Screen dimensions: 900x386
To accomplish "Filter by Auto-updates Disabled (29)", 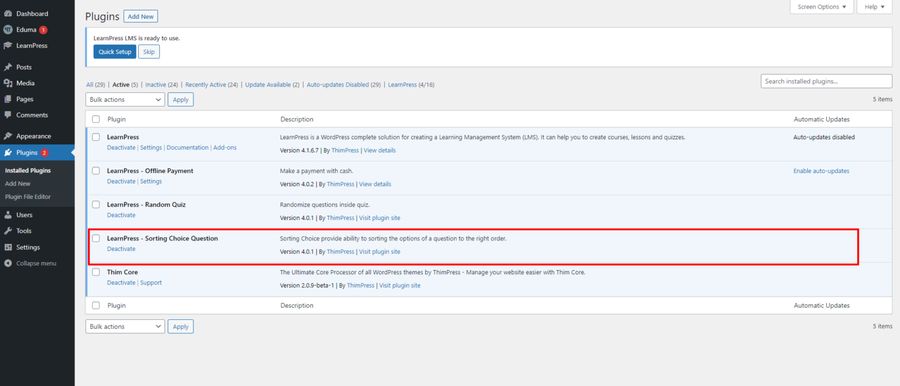I will (344, 84).
